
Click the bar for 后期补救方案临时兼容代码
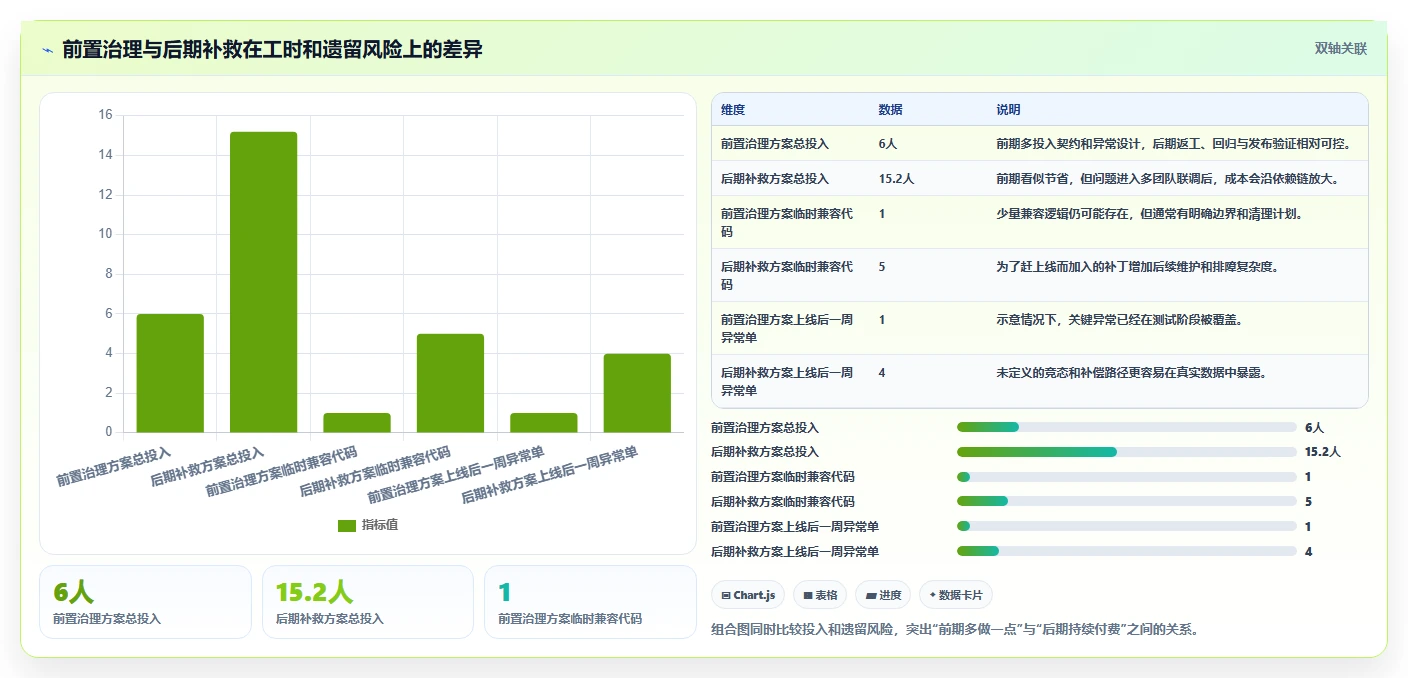tap(450, 383)
